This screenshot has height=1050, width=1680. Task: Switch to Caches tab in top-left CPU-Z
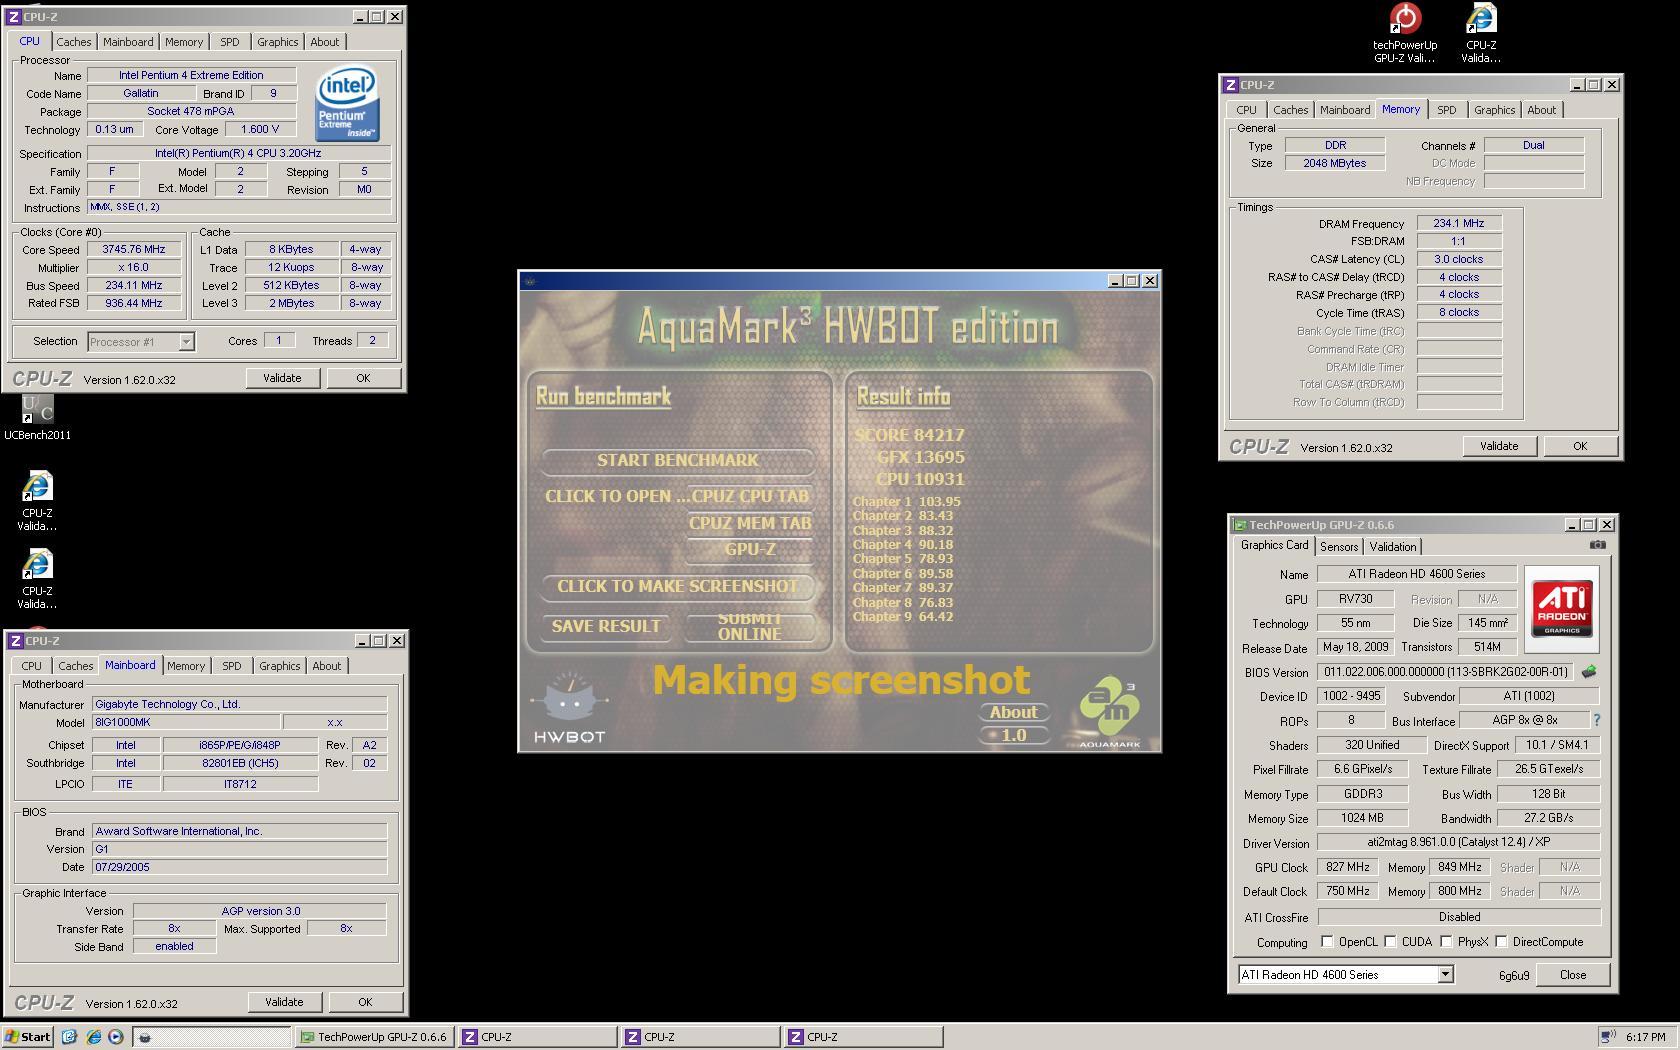tap(73, 42)
